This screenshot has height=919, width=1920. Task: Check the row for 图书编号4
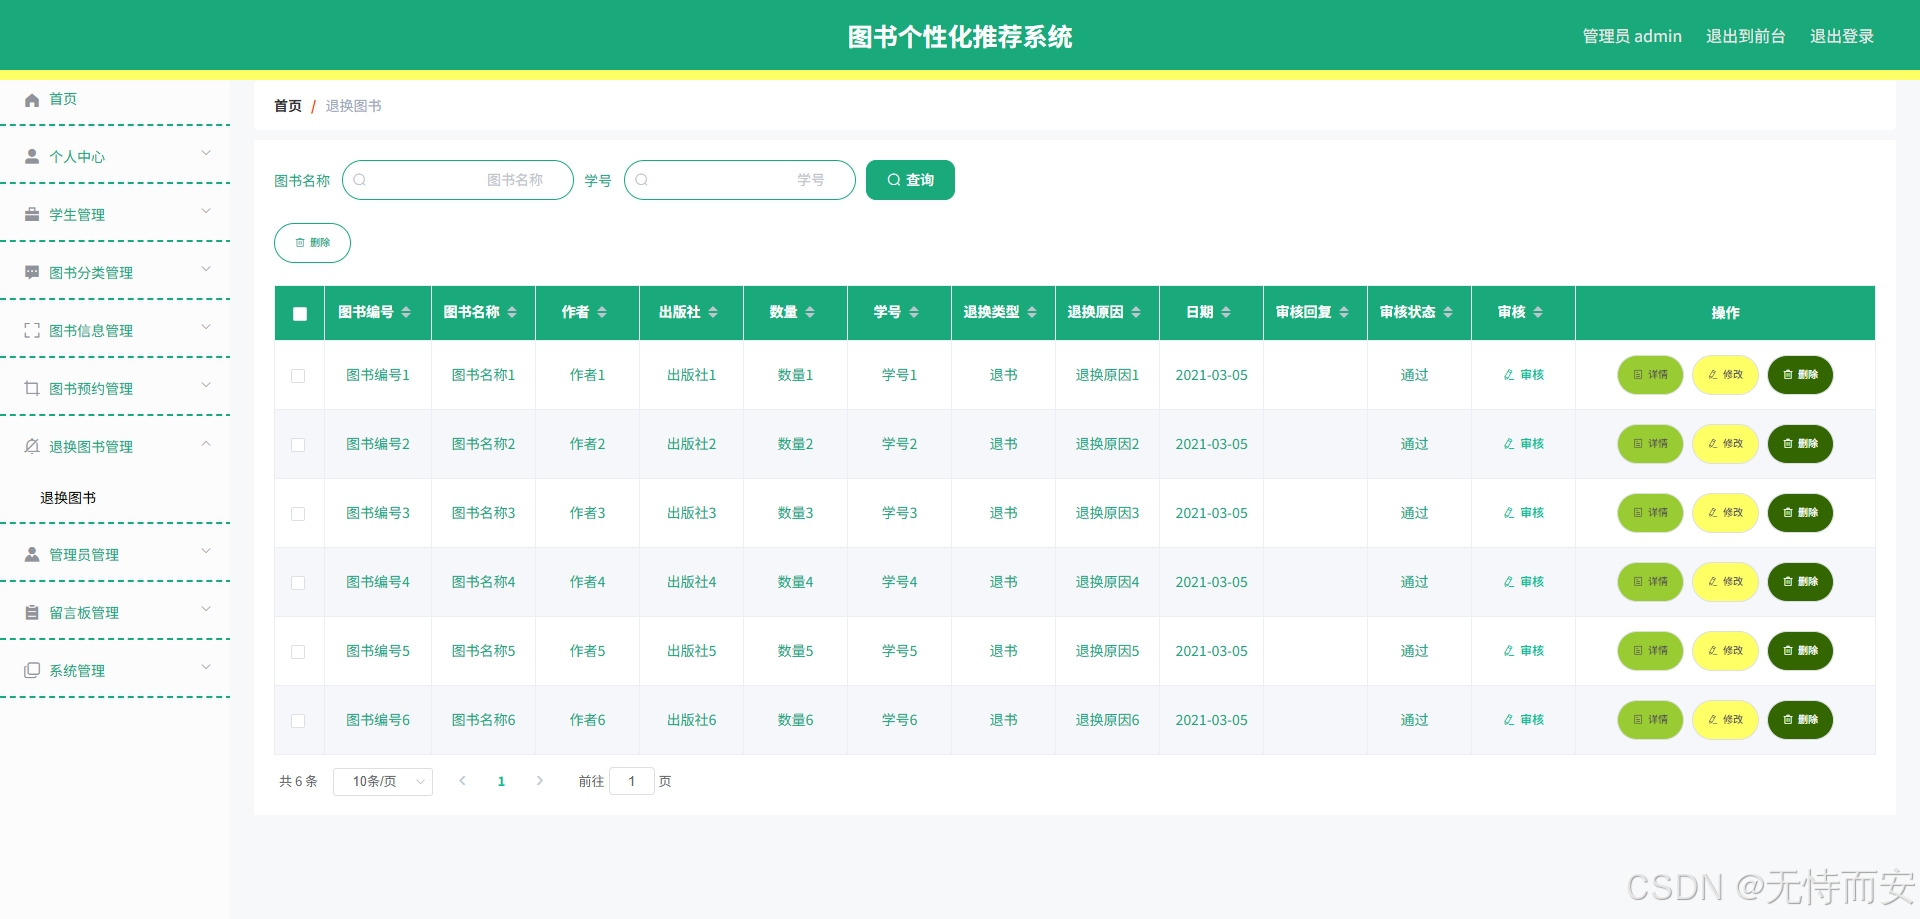pyautogui.click(x=298, y=583)
